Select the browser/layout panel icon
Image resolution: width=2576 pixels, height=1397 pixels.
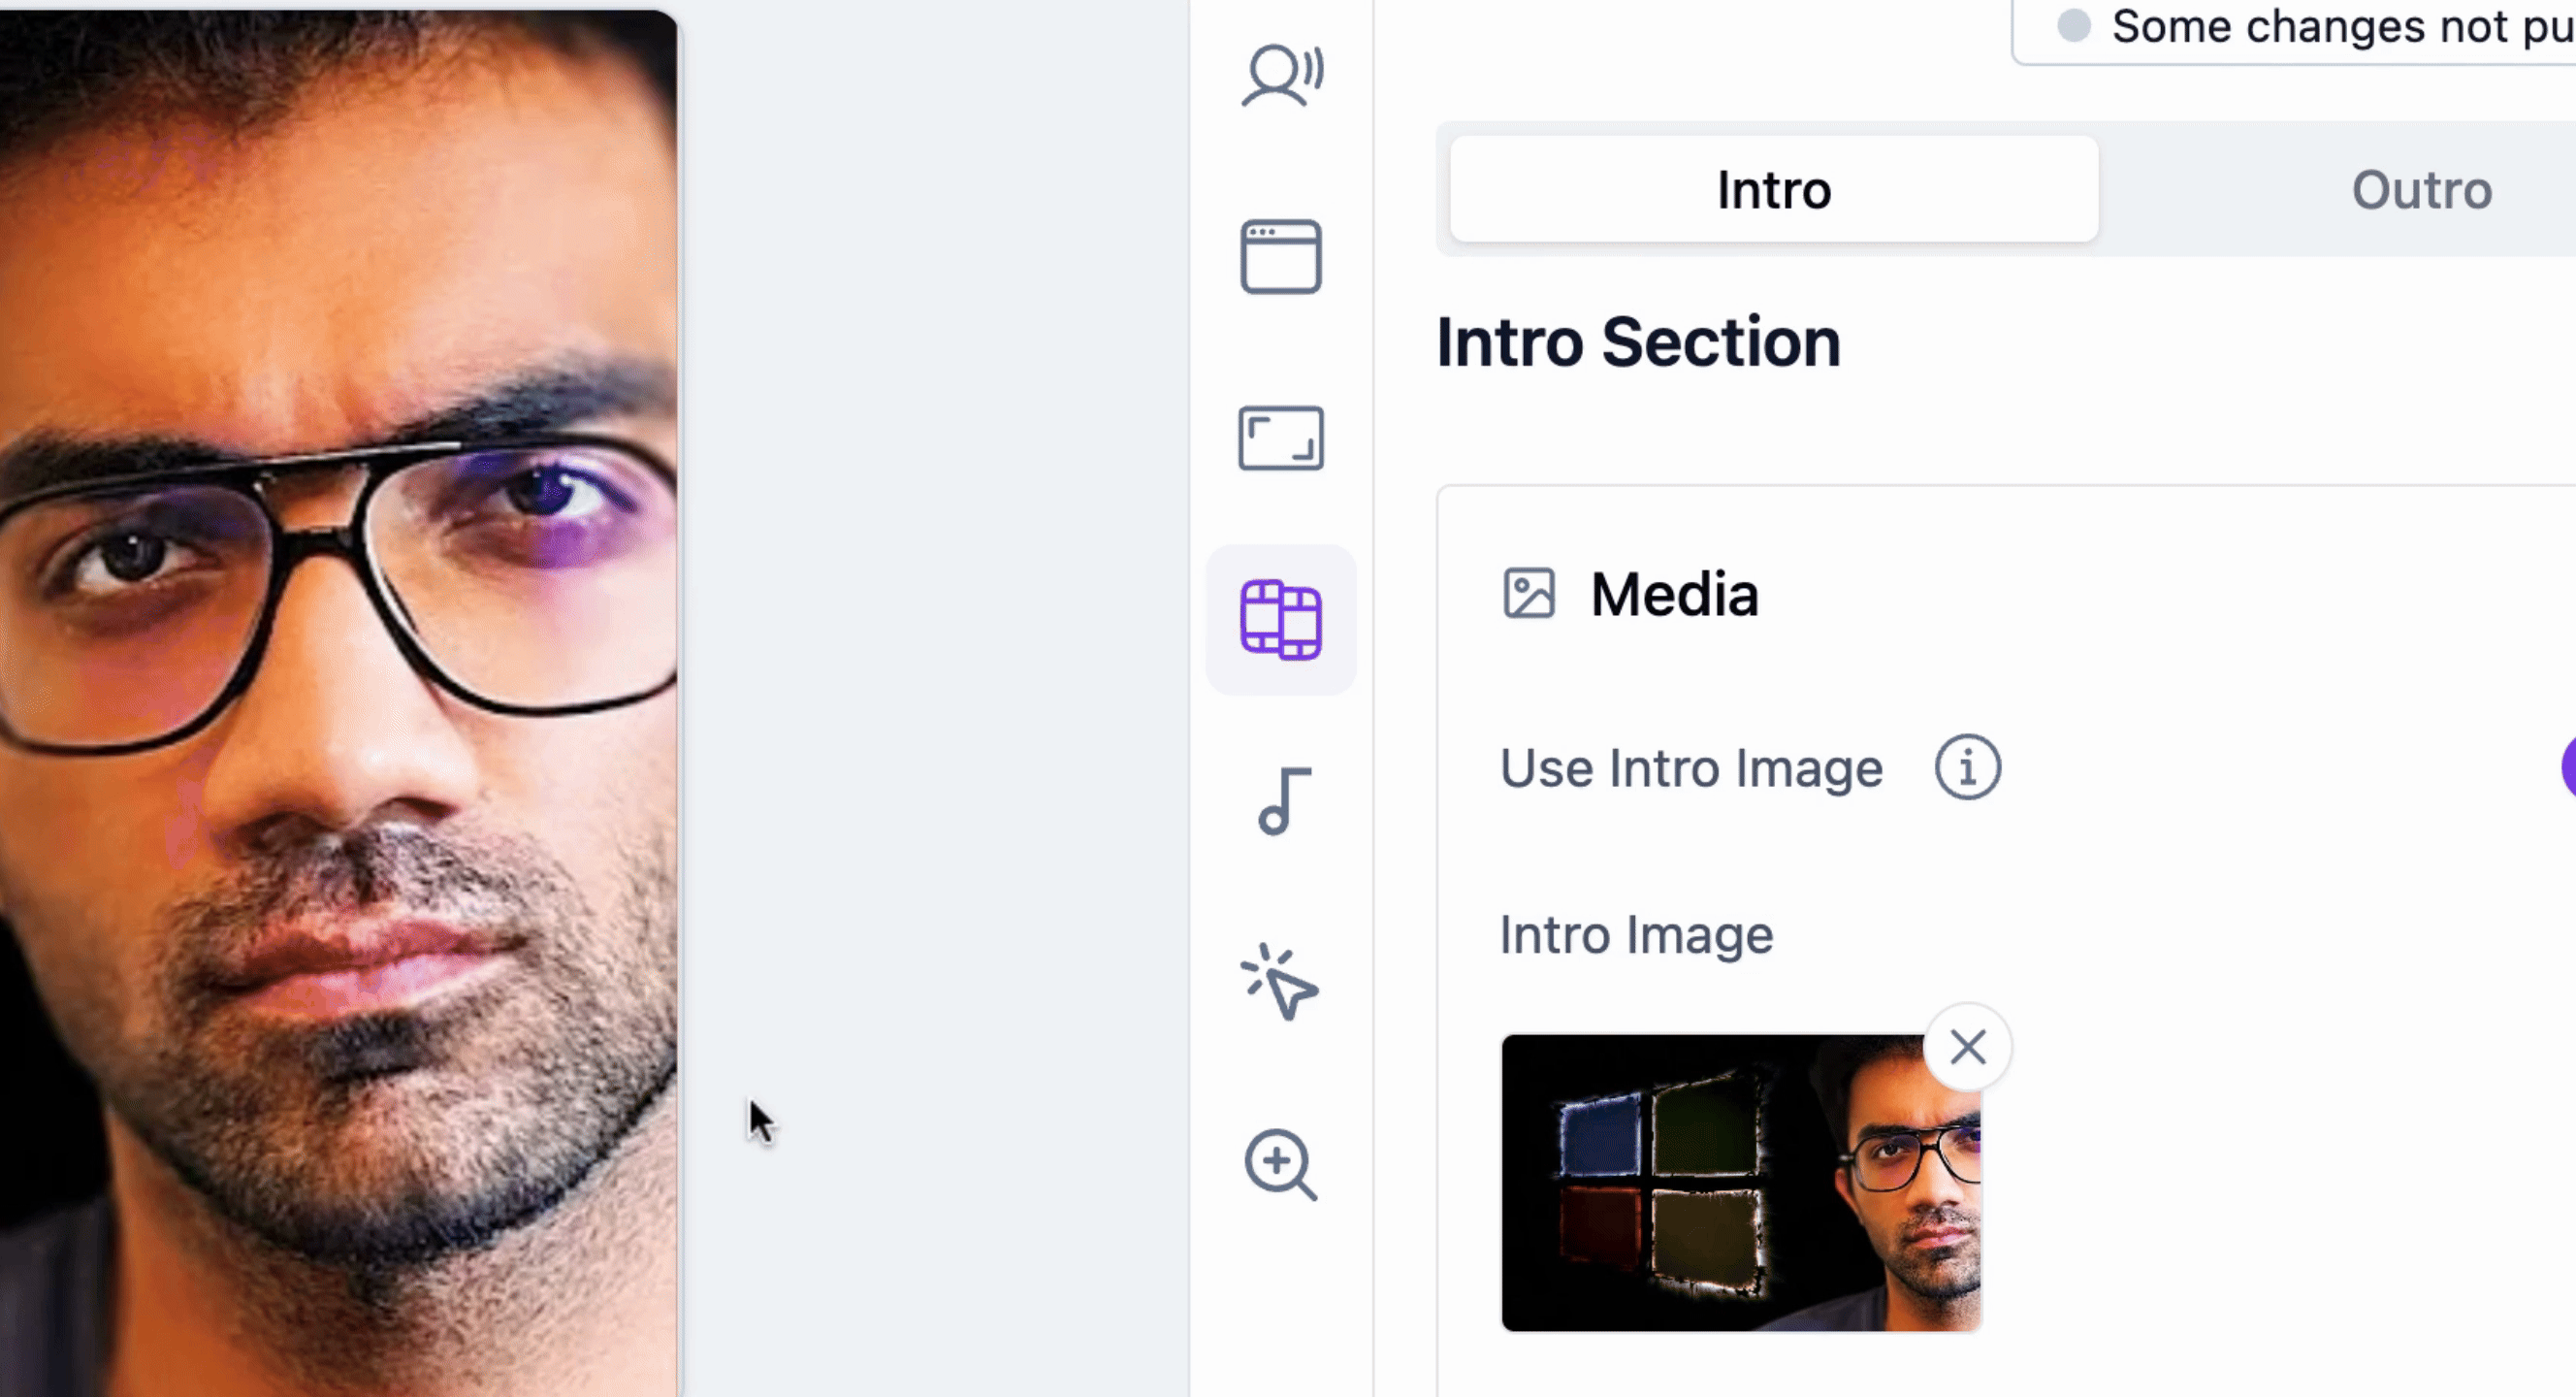[1279, 254]
